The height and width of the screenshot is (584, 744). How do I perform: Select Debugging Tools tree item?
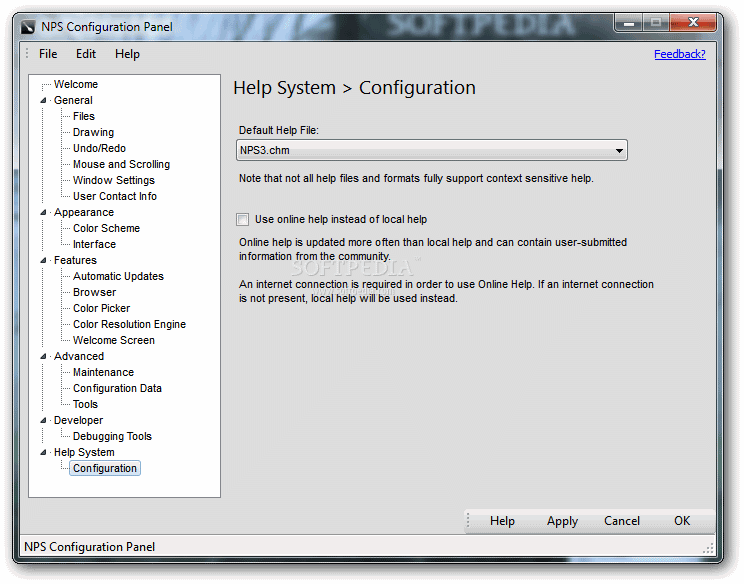[x=112, y=436]
